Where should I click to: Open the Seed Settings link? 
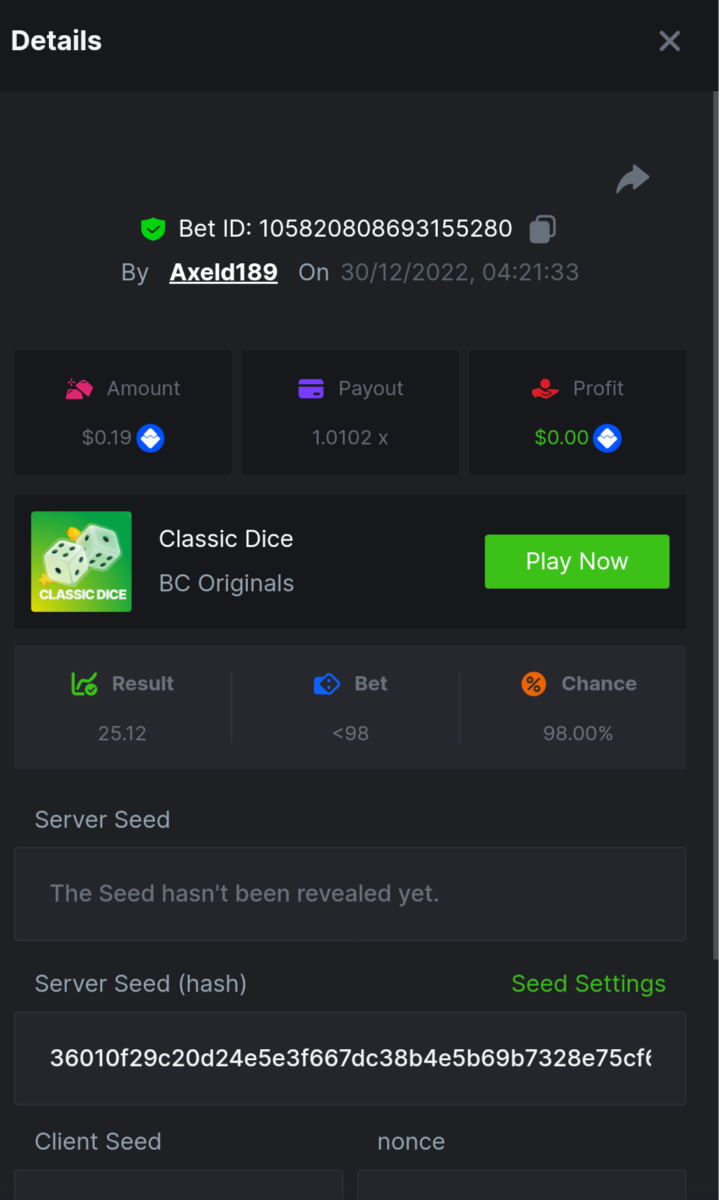pyautogui.click(x=588, y=984)
